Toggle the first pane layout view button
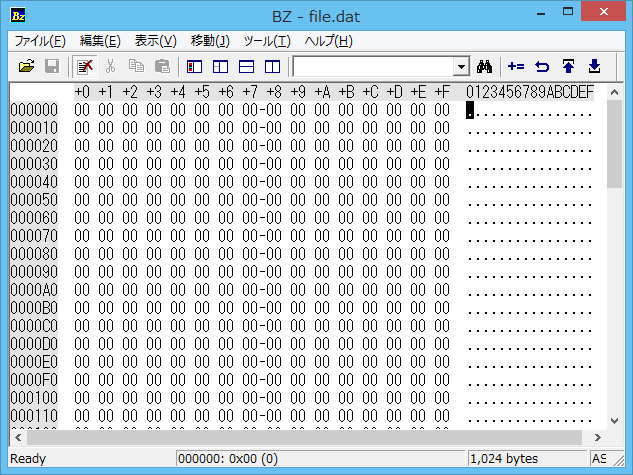The height and width of the screenshot is (475, 633). pyautogui.click(x=195, y=67)
